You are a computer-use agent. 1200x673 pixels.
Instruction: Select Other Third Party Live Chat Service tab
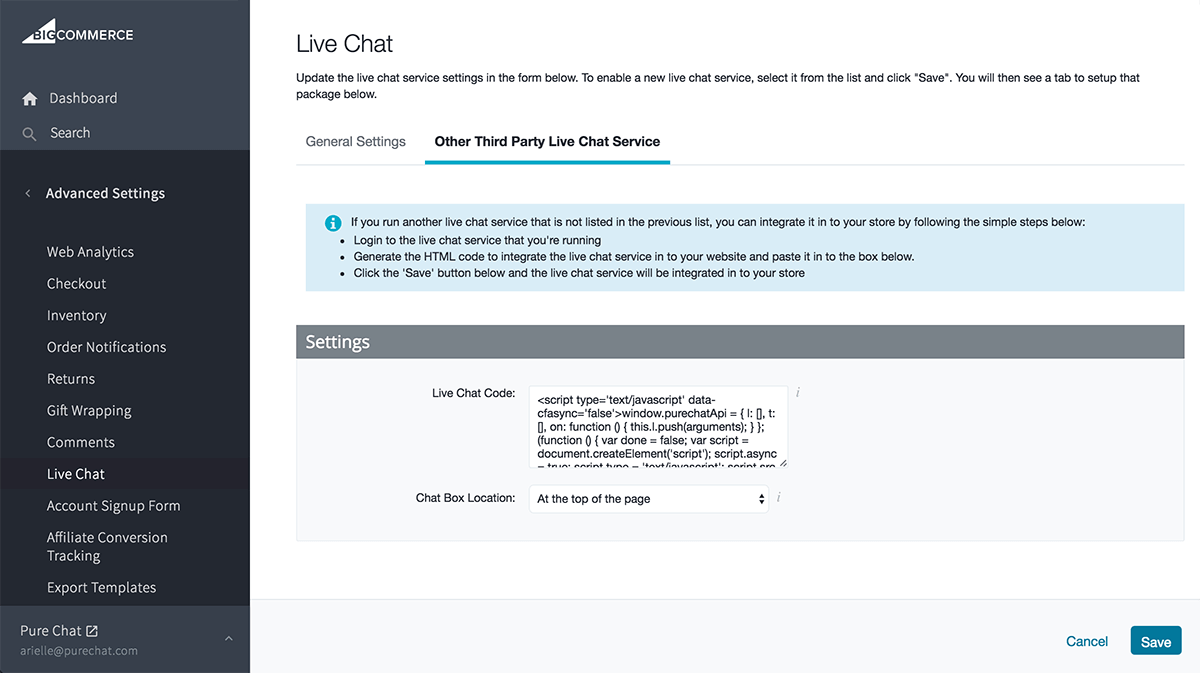[x=547, y=141]
